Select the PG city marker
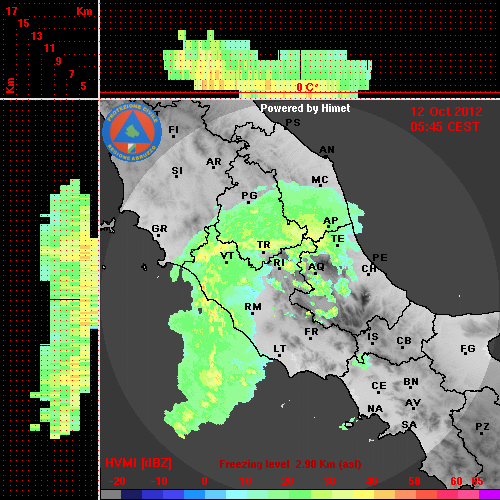Image resolution: width=500 pixels, height=500 pixels. click(x=248, y=202)
